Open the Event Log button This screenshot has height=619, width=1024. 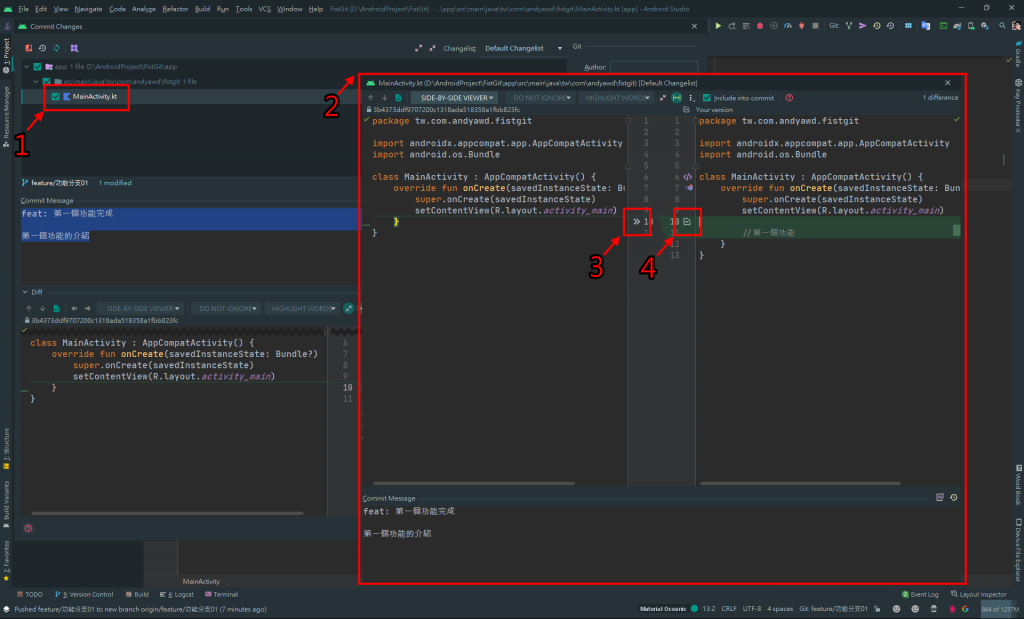coord(920,594)
